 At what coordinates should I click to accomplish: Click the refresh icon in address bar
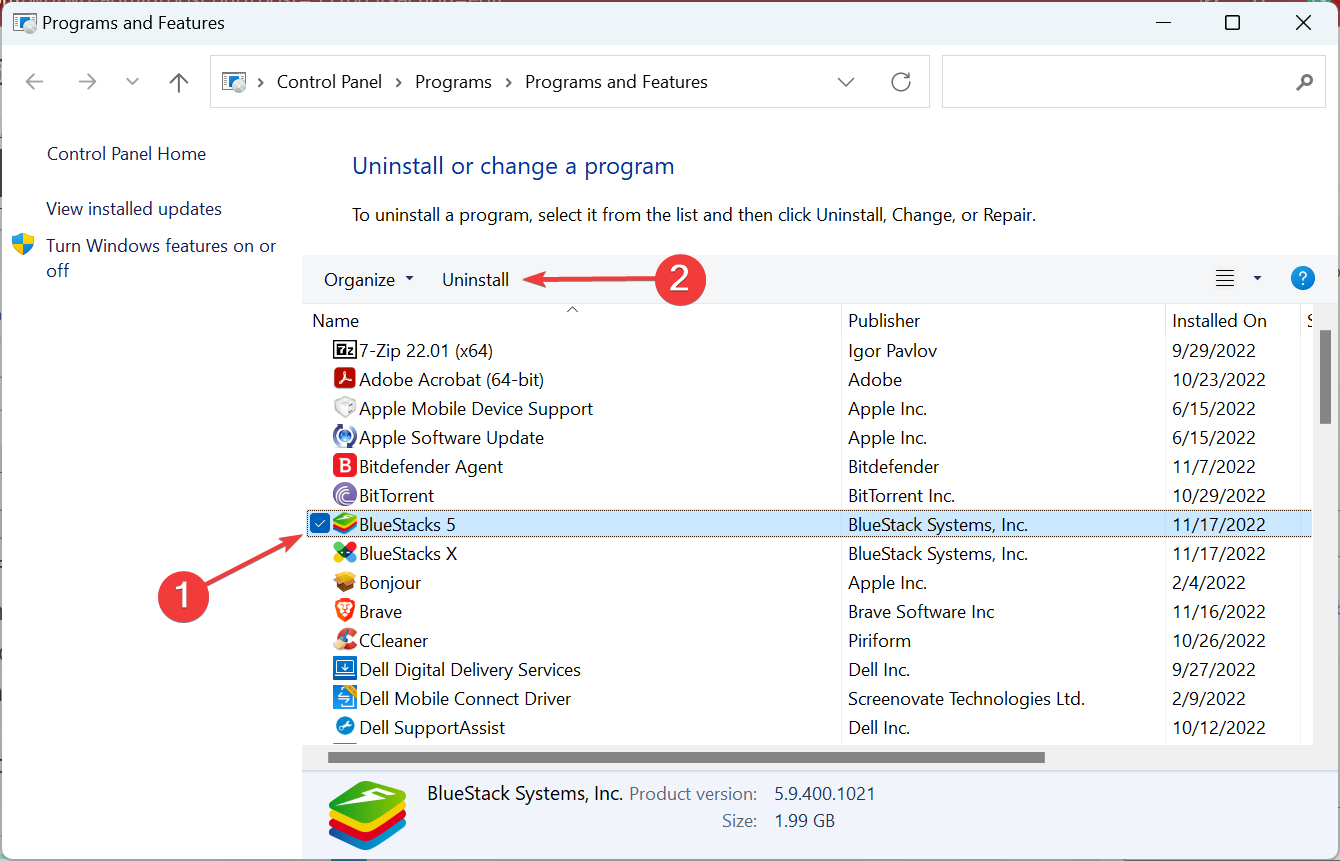point(901,82)
